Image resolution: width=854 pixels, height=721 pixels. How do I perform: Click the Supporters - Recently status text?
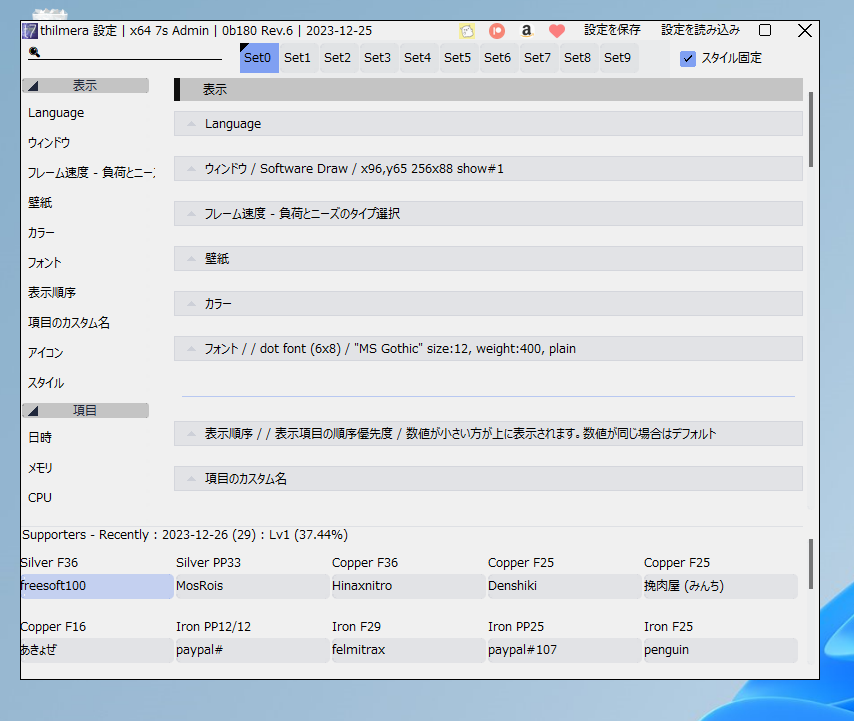point(185,535)
